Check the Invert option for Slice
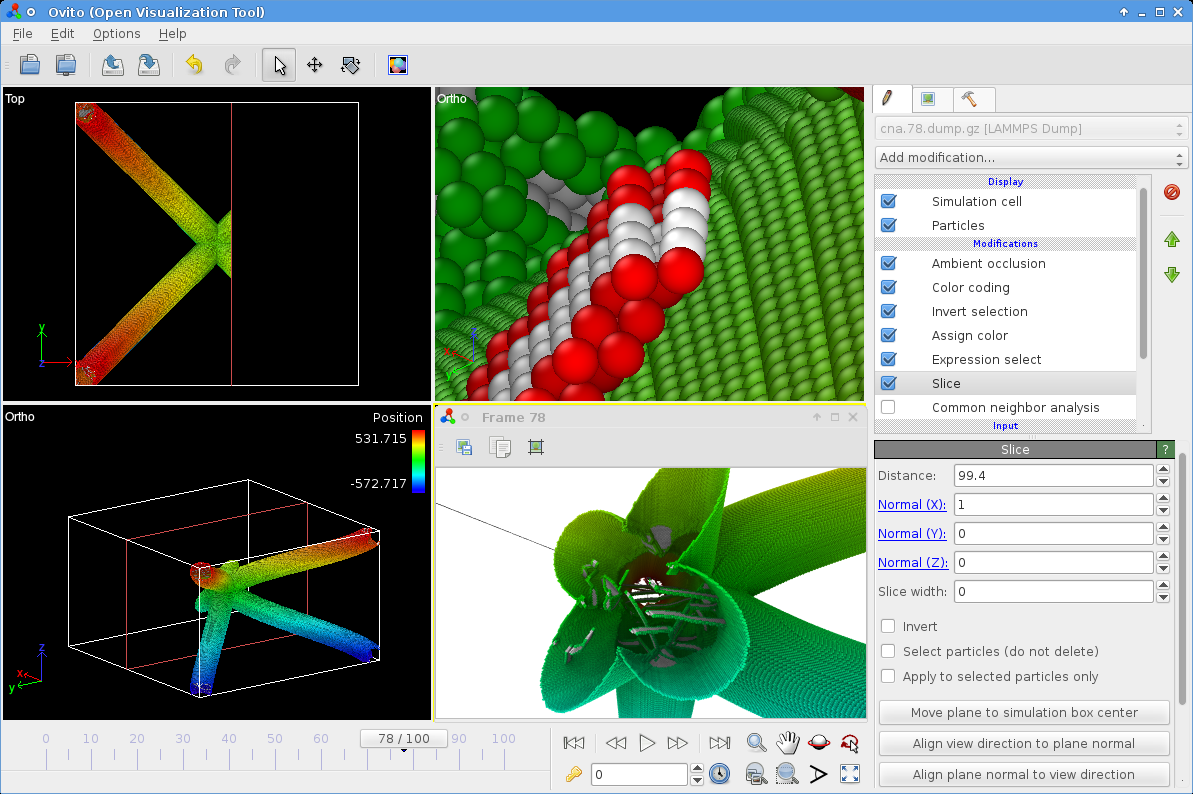The image size is (1193, 794). 888,626
